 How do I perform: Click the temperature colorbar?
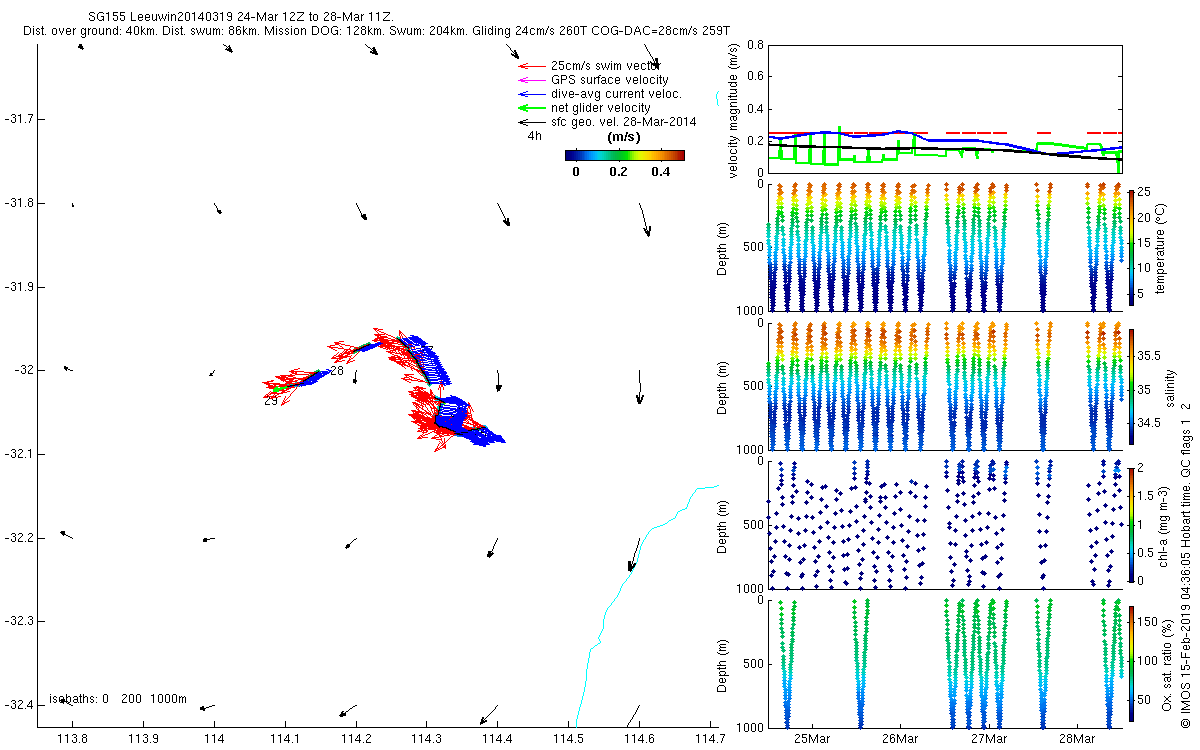(x=1132, y=245)
